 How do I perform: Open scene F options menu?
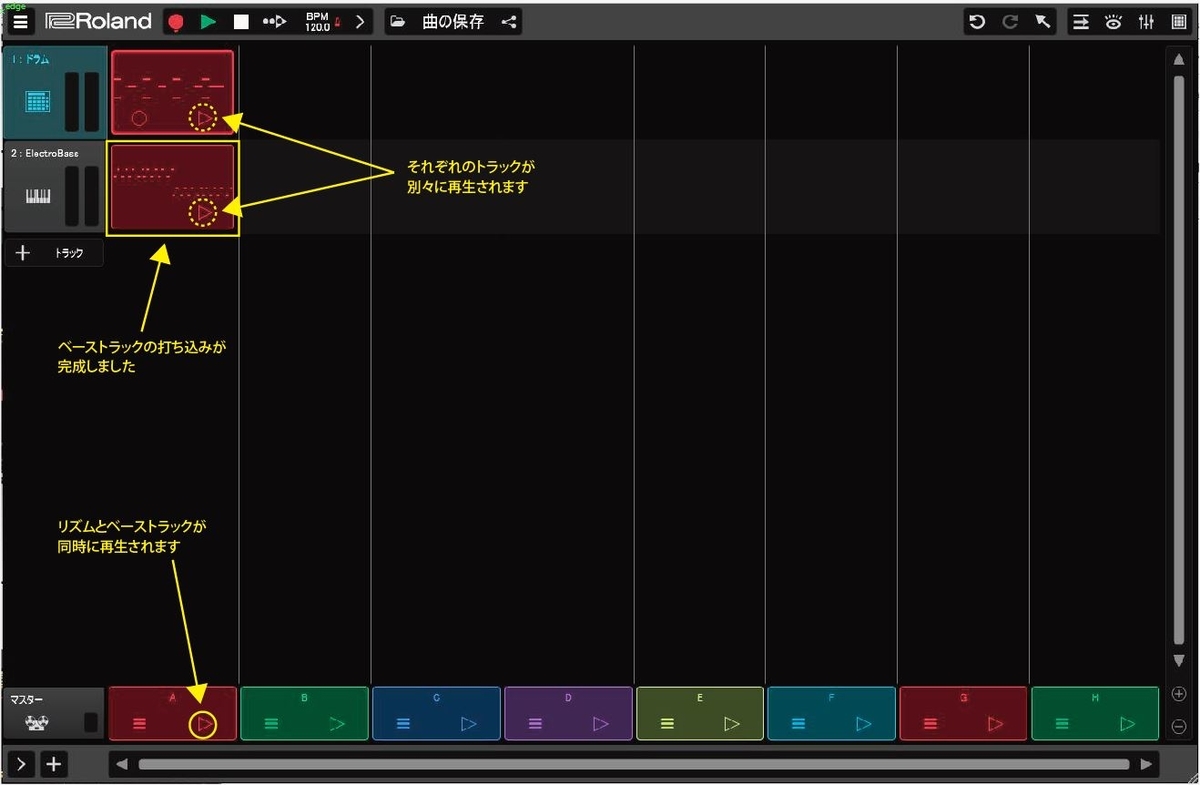(799, 723)
